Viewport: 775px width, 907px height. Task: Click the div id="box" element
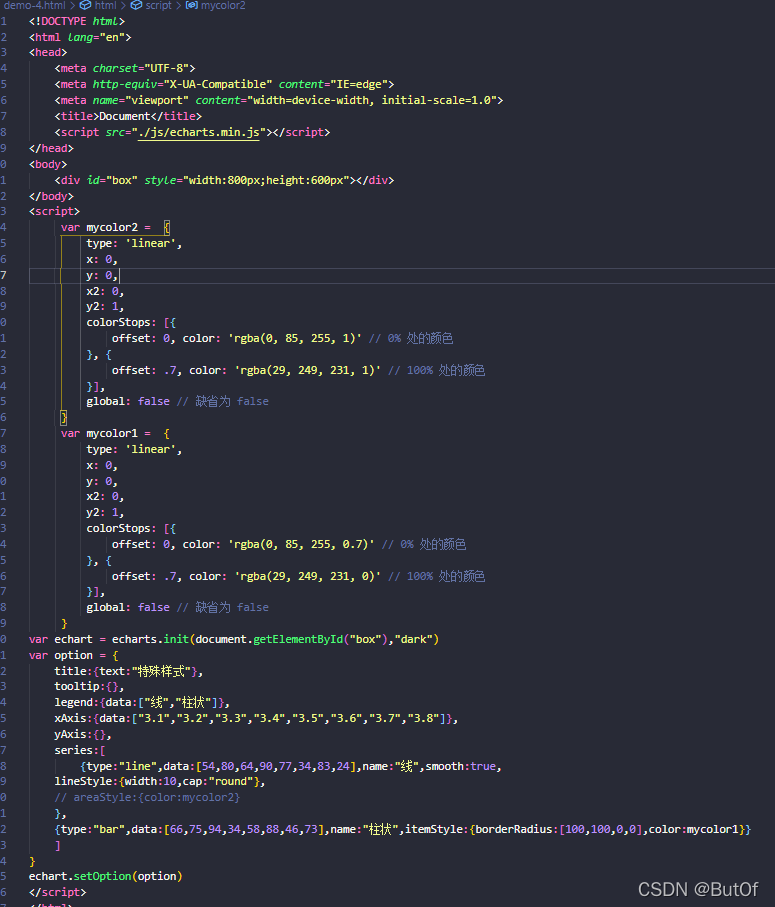click(x=224, y=180)
